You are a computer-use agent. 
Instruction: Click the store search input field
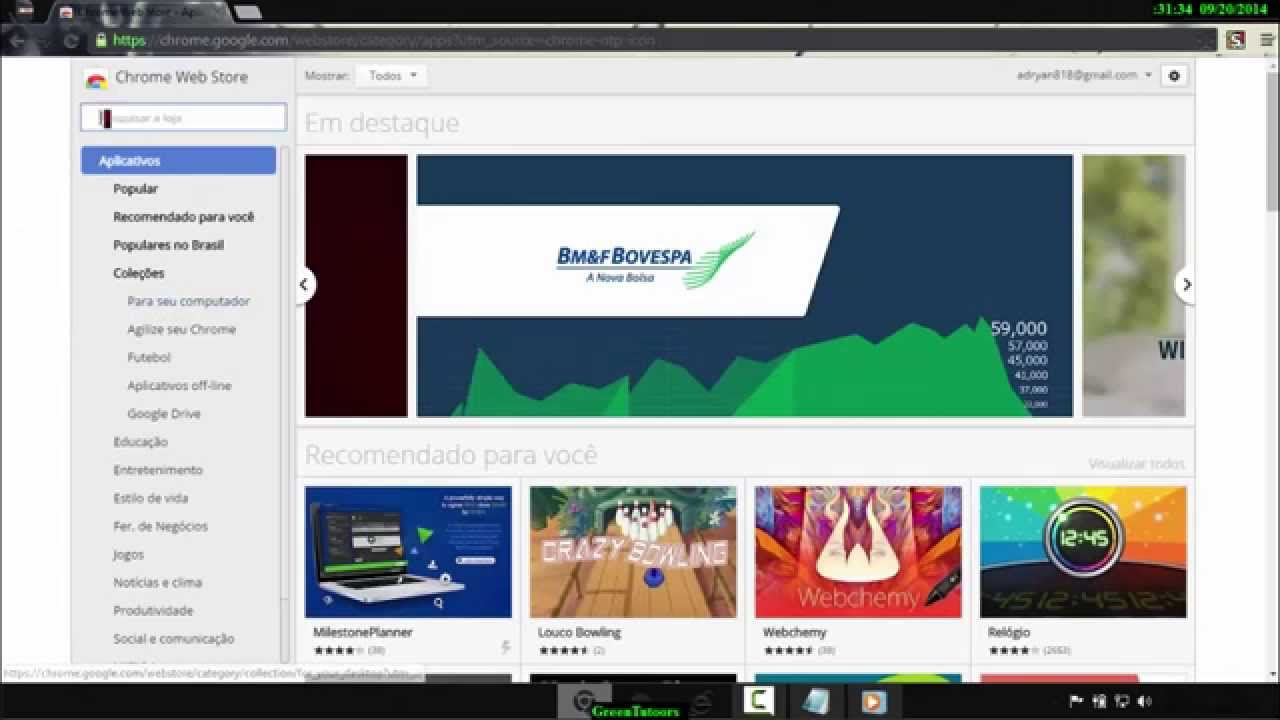184,118
